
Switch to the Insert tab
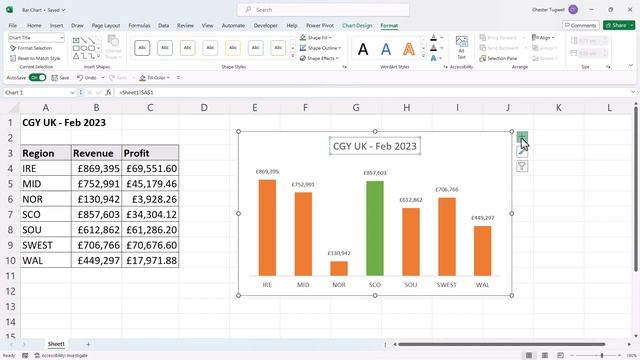point(56,25)
